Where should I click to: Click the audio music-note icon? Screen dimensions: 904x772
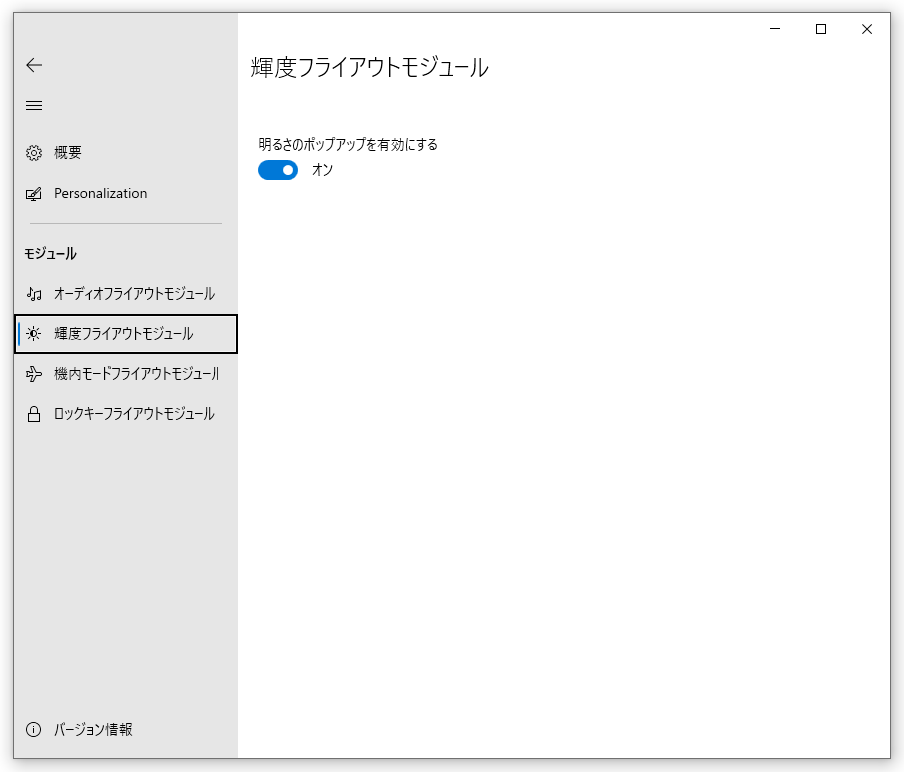tap(34, 294)
